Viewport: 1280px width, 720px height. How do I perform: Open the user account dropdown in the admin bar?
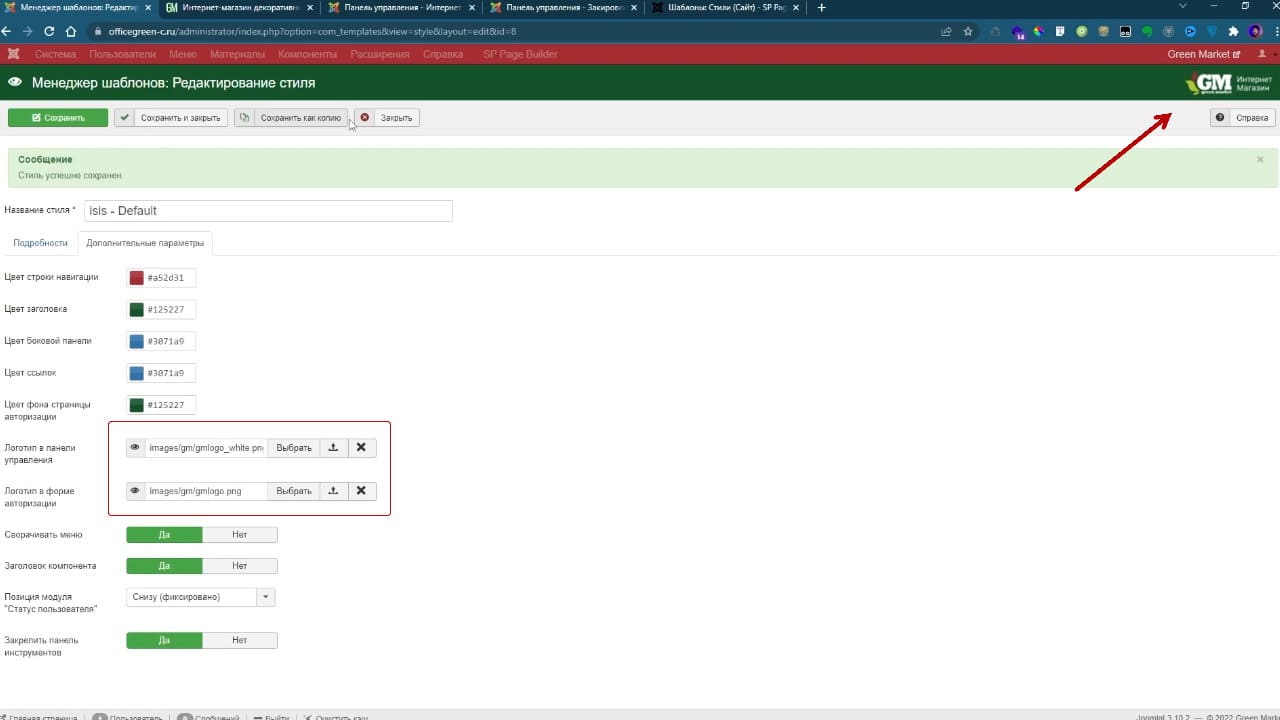click(1265, 54)
